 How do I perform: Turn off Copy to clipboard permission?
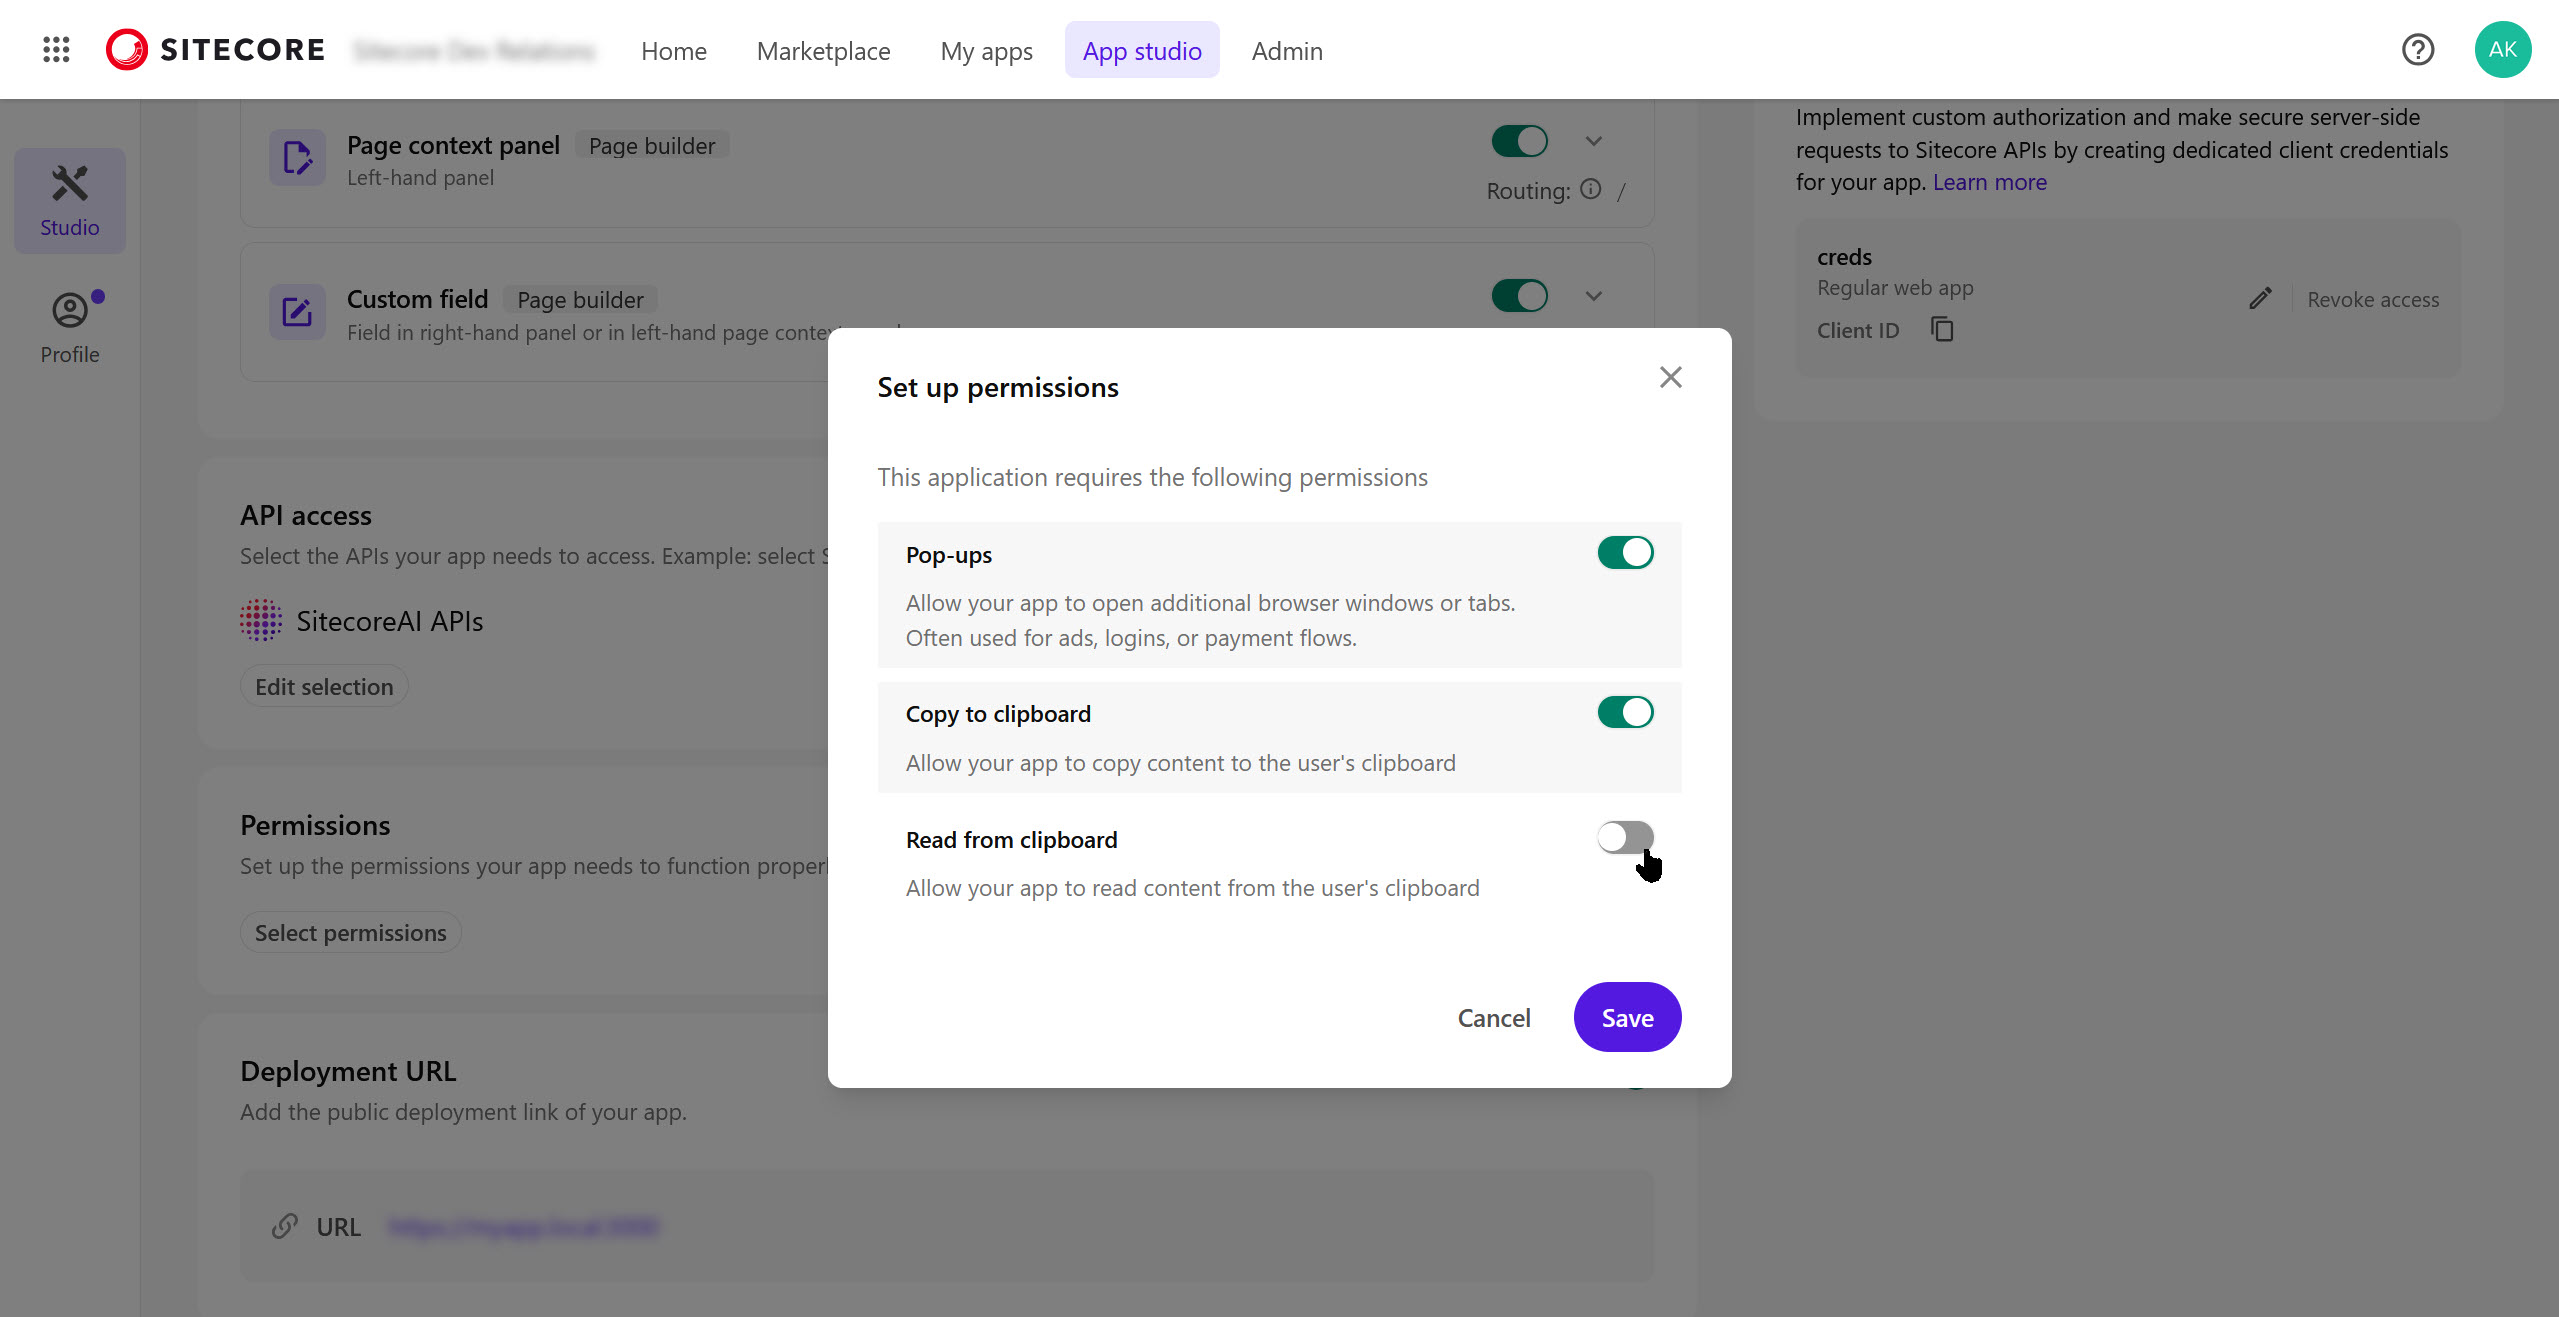point(1625,712)
